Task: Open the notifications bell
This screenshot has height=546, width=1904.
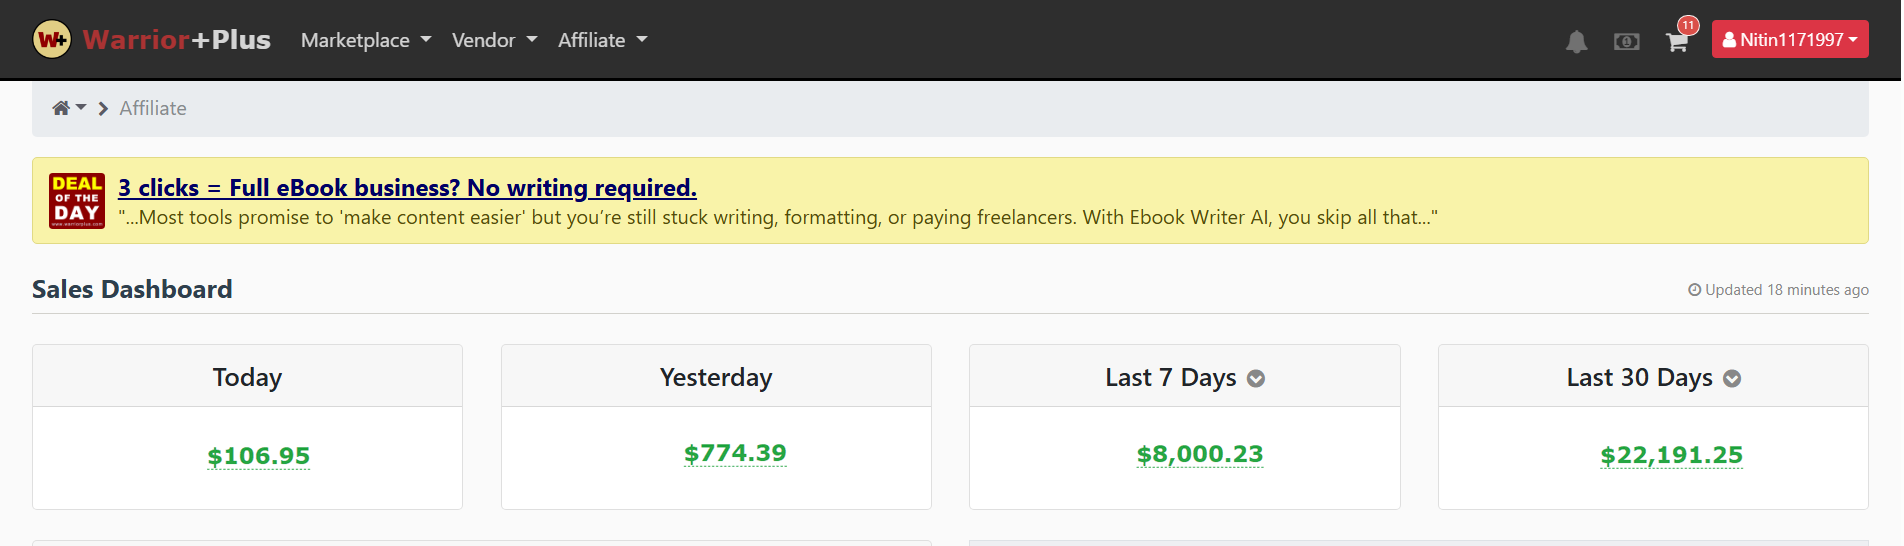Action: pos(1576,41)
